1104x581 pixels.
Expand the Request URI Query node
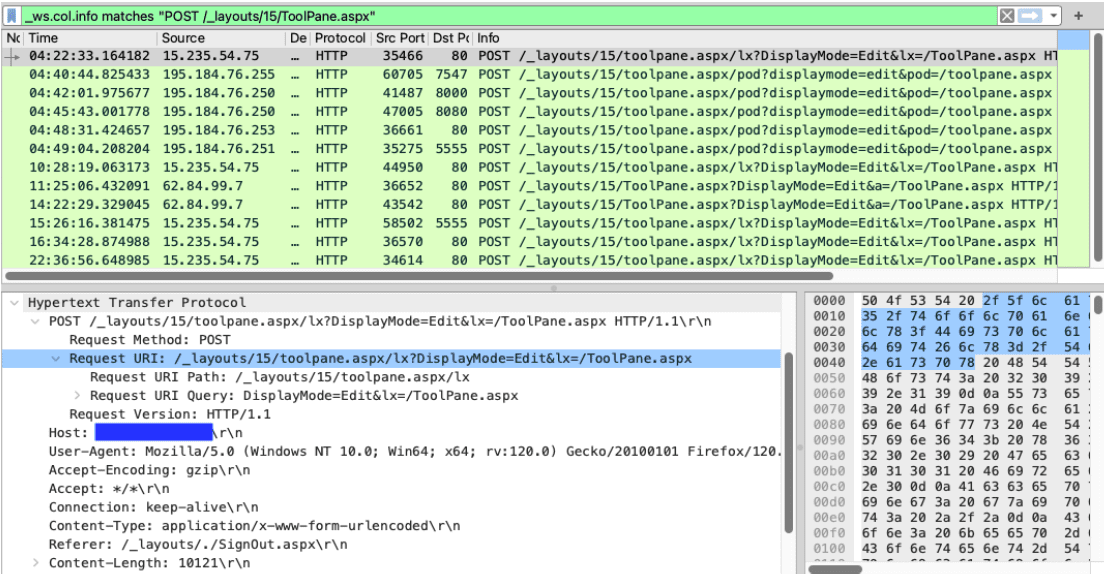75,395
